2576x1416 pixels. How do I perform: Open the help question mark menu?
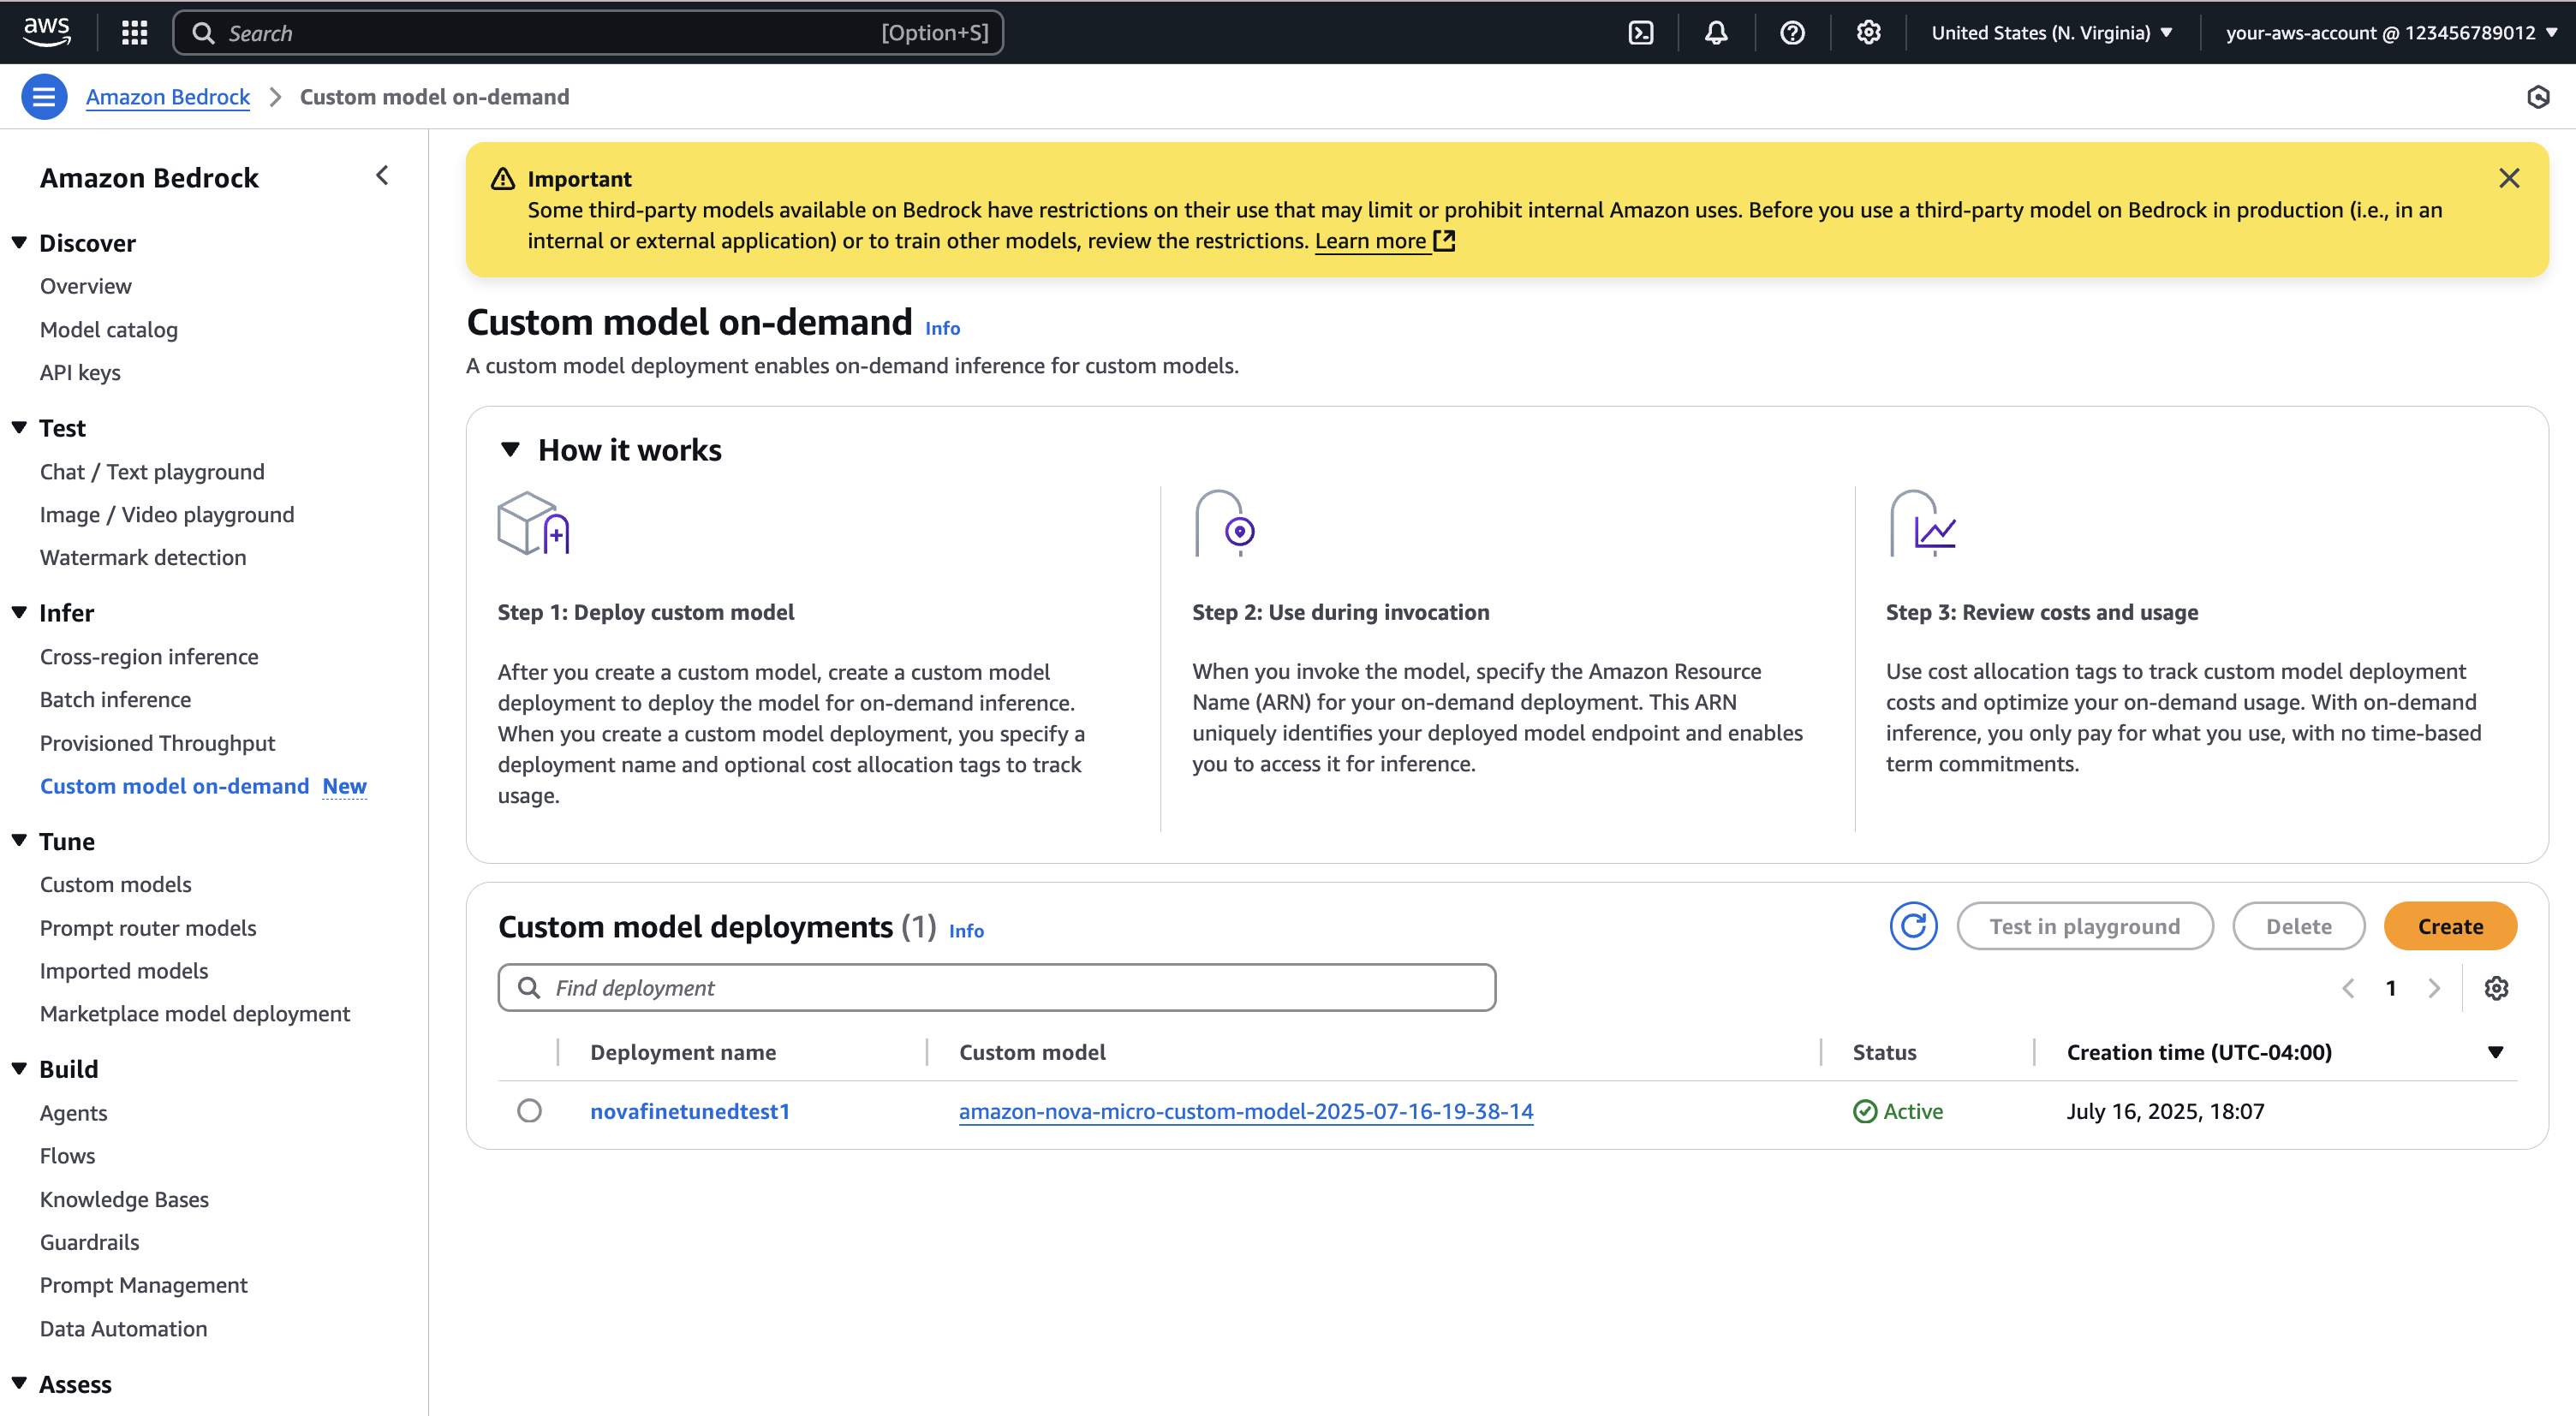click(1792, 33)
